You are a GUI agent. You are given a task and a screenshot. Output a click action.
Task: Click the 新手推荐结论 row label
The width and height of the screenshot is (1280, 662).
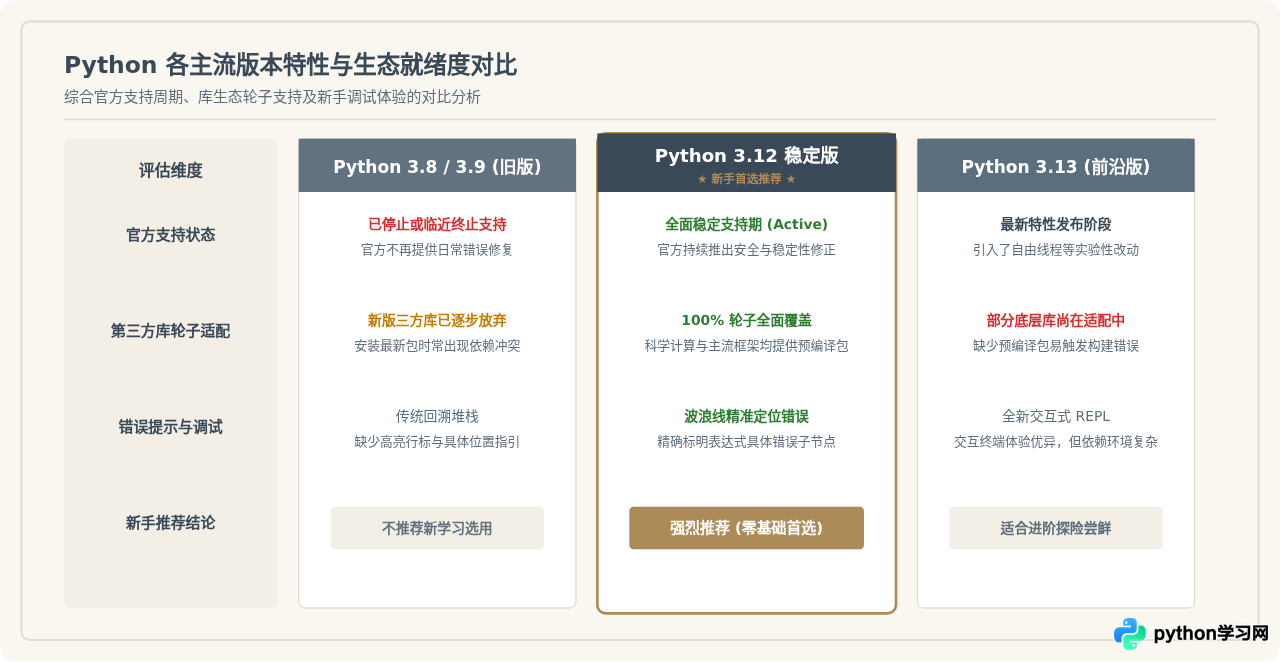[170, 523]
